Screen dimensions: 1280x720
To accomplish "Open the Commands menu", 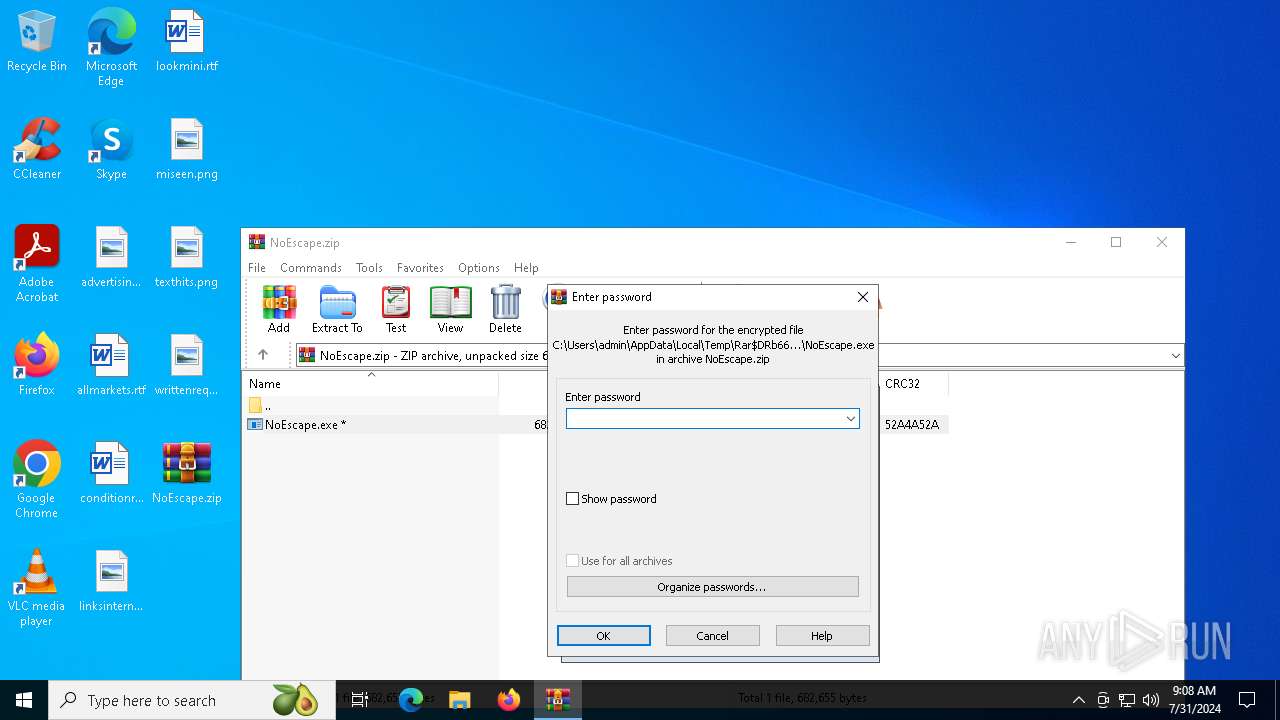I will [x=311, y=268].
